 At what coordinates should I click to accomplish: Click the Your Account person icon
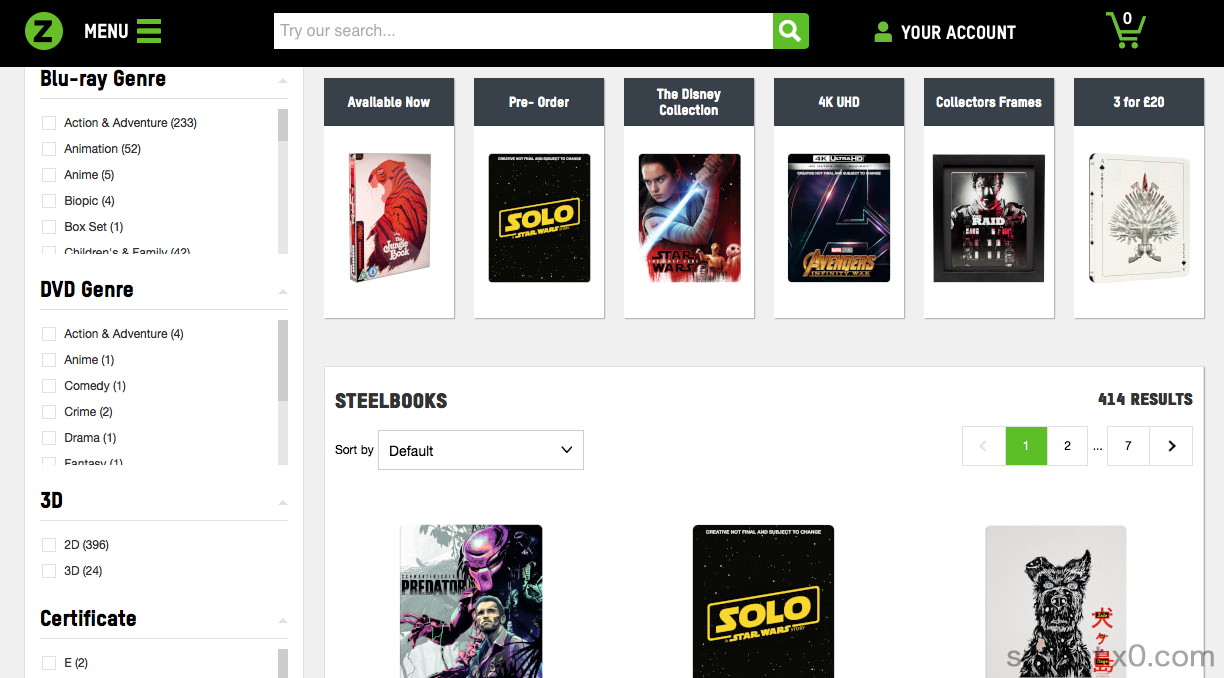pyautogui.click(x=883, y=32)
